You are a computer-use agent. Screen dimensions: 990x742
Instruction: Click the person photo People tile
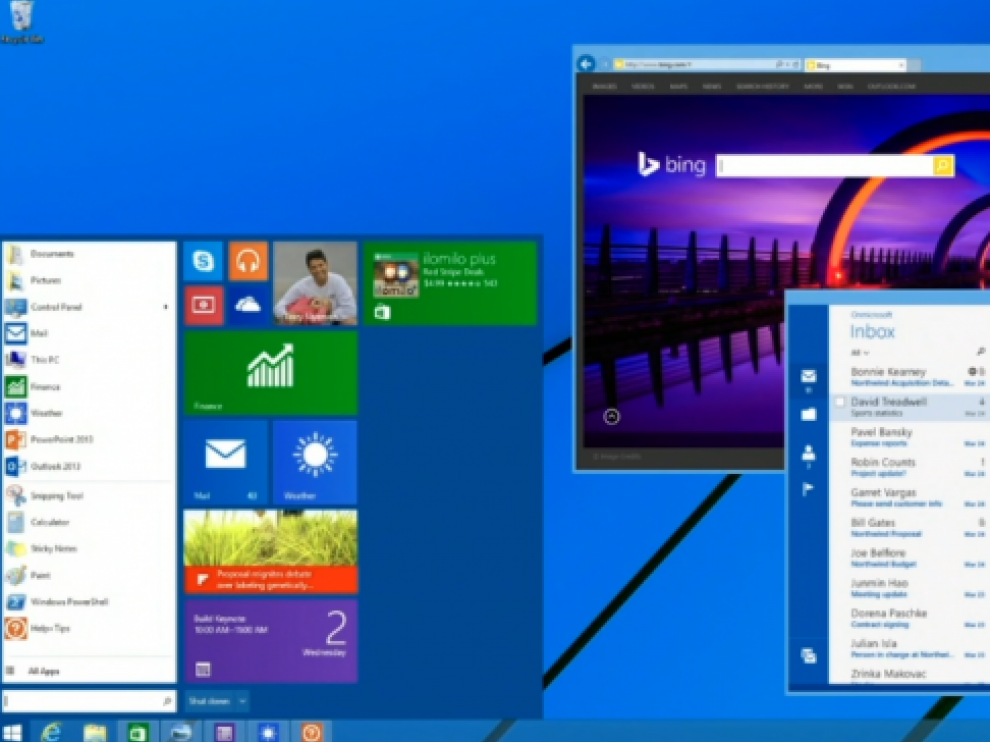315,283
